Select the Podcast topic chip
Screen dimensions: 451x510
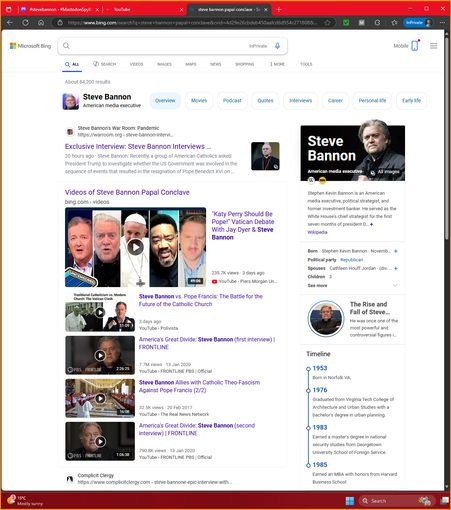click(232, 101)
